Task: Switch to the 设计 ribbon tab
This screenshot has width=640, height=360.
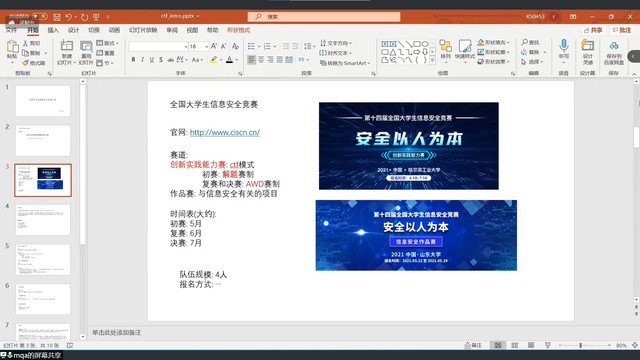Action: tap(73, 30)
